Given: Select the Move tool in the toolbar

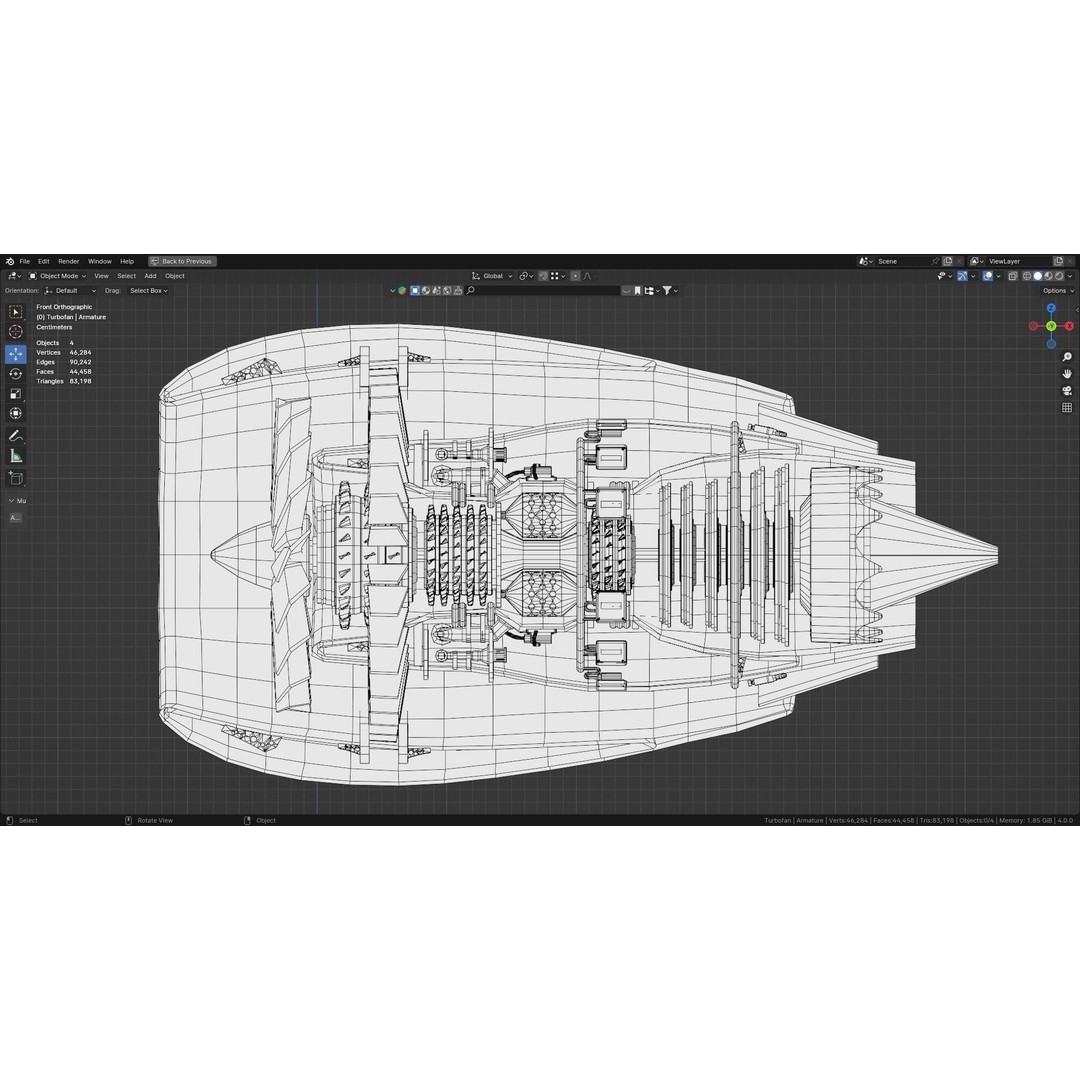Looking at the screenshot, I should pyautogui.click(x=15, y=352).
